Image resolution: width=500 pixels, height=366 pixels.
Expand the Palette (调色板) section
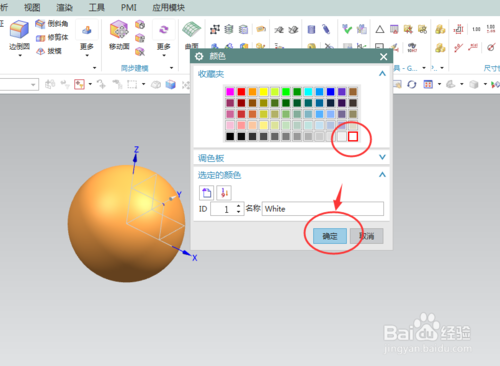[382, 157]
